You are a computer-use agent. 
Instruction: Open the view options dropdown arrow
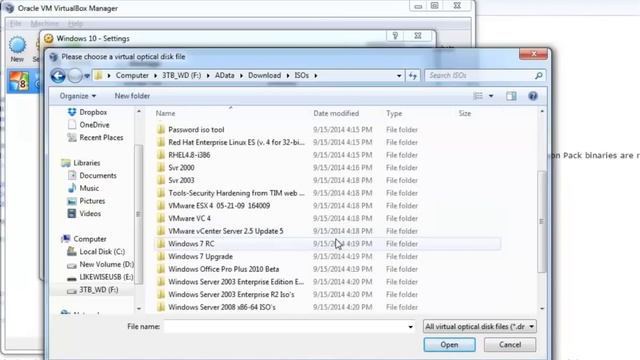coord(491,96)
